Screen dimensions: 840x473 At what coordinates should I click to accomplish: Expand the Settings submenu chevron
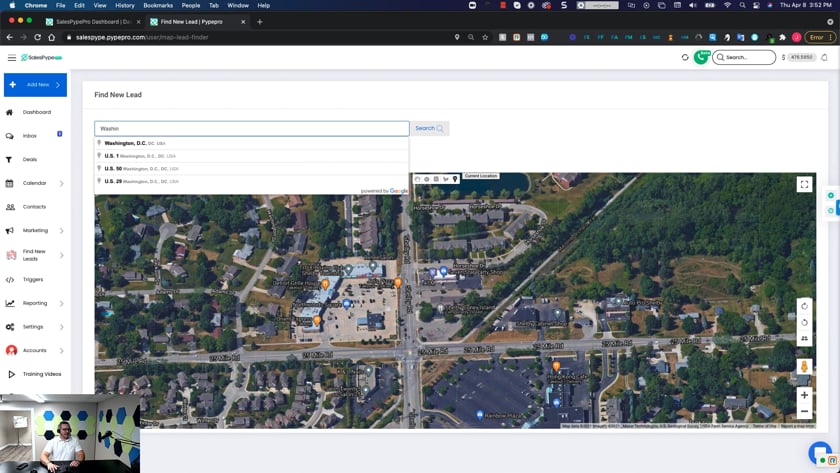pos(62,327)
